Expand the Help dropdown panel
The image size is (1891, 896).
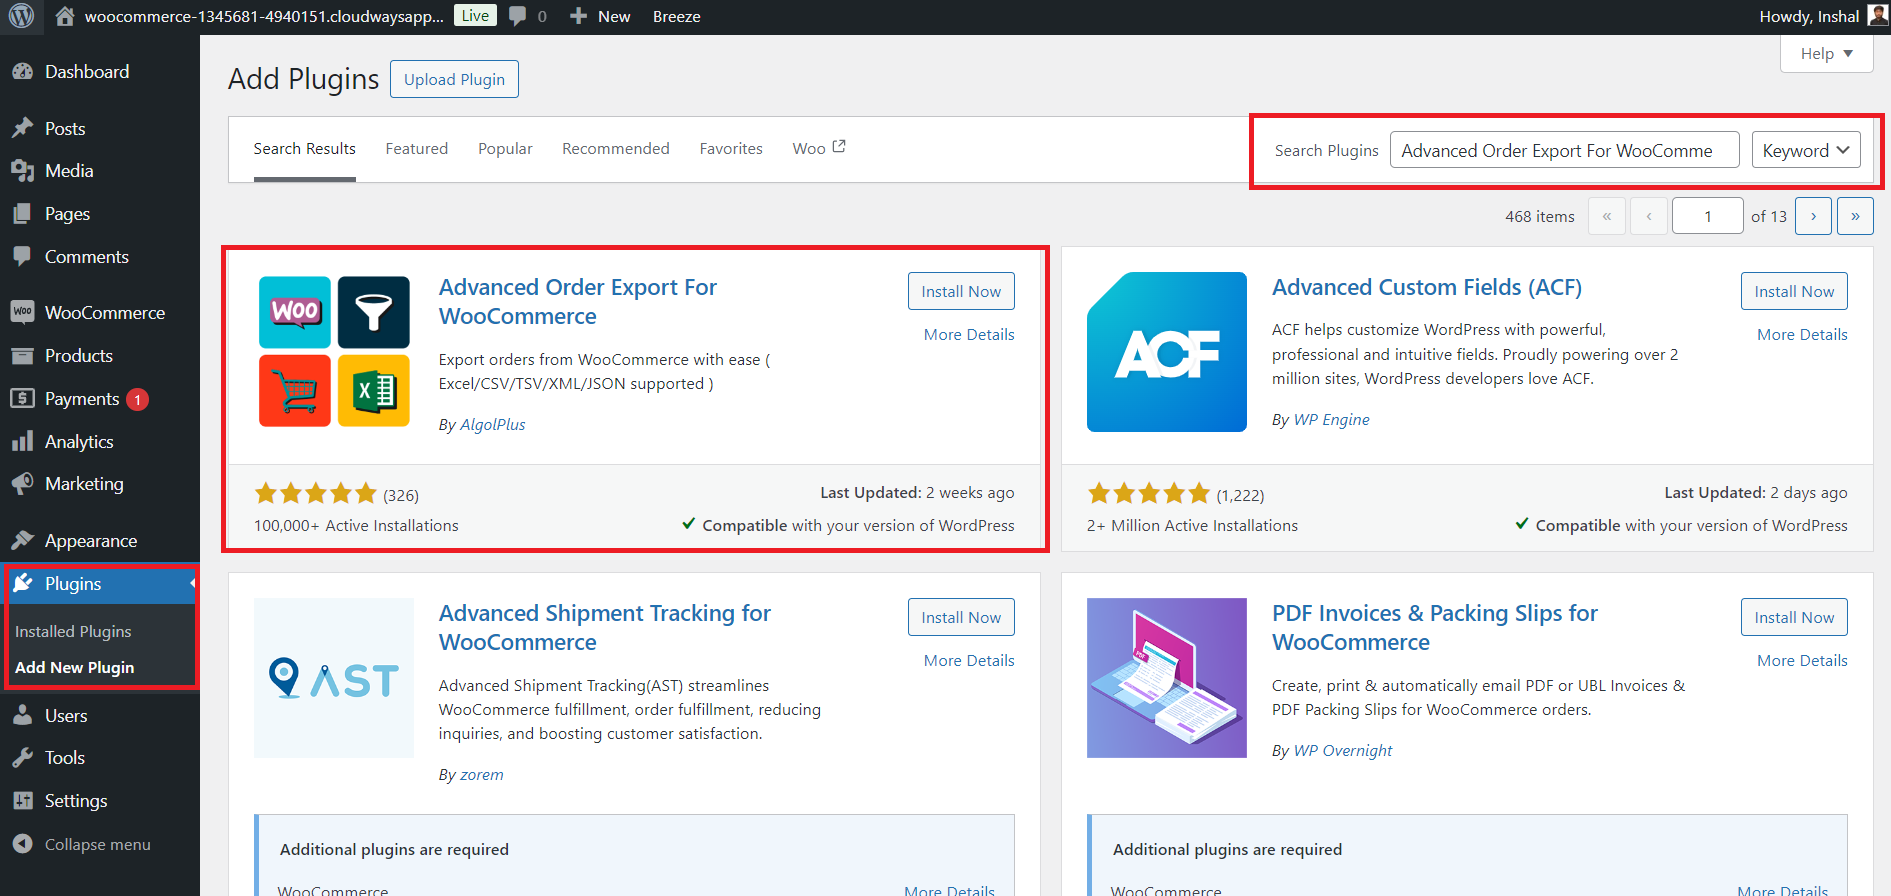(x=1827, y=54)
